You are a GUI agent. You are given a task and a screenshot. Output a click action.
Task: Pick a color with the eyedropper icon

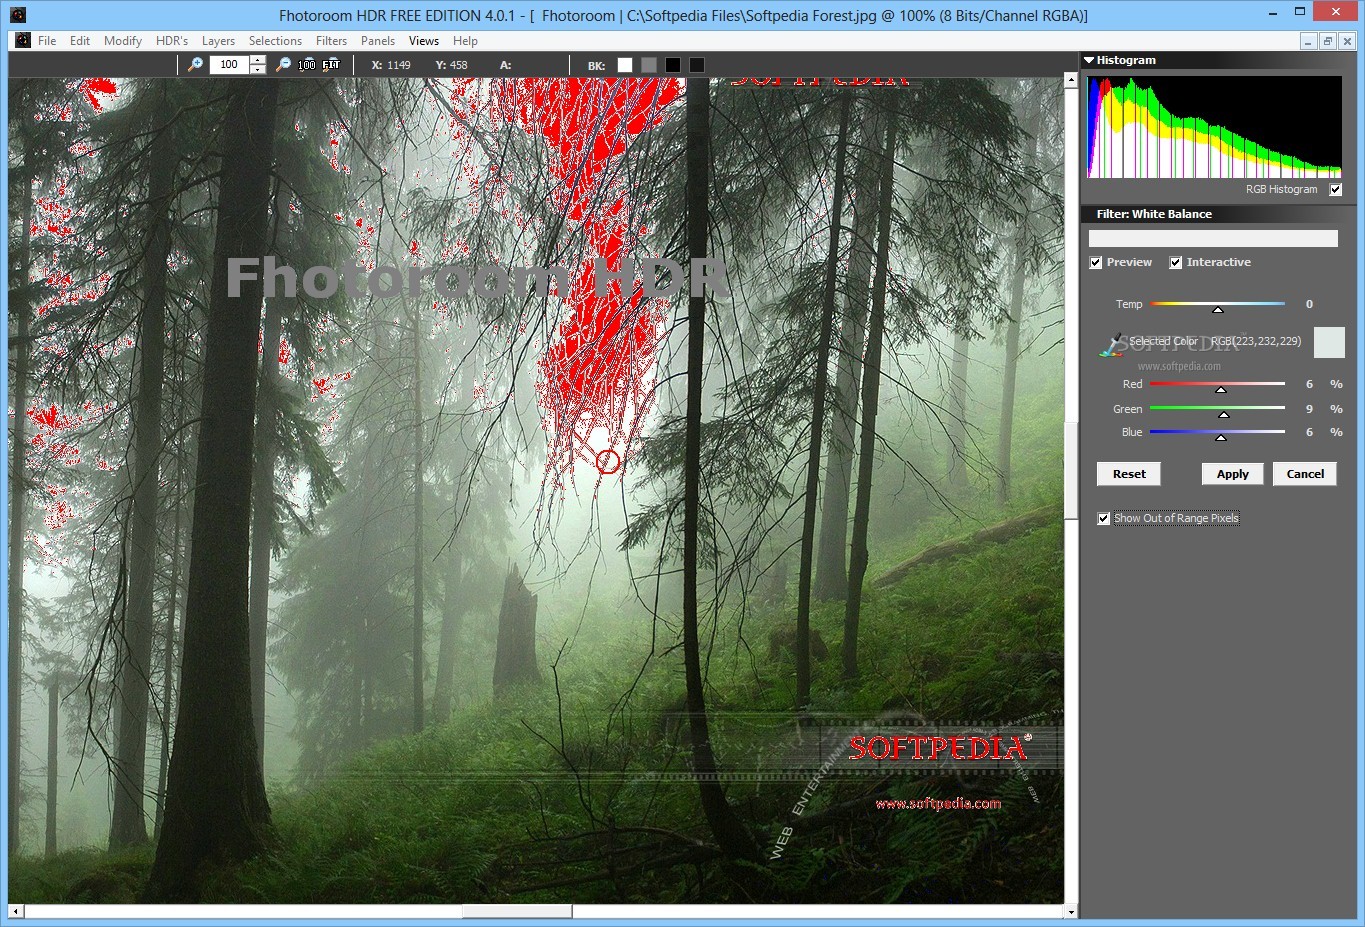coord(1111,344)
